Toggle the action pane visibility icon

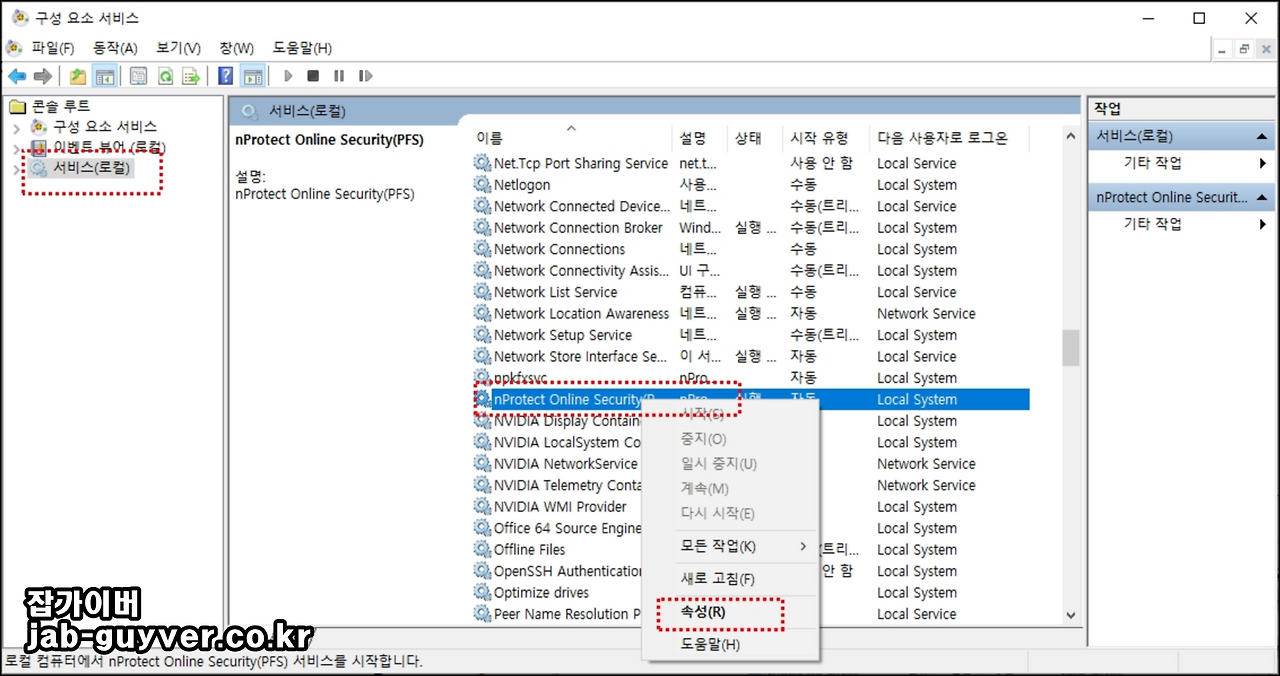[x=252, y=75]
